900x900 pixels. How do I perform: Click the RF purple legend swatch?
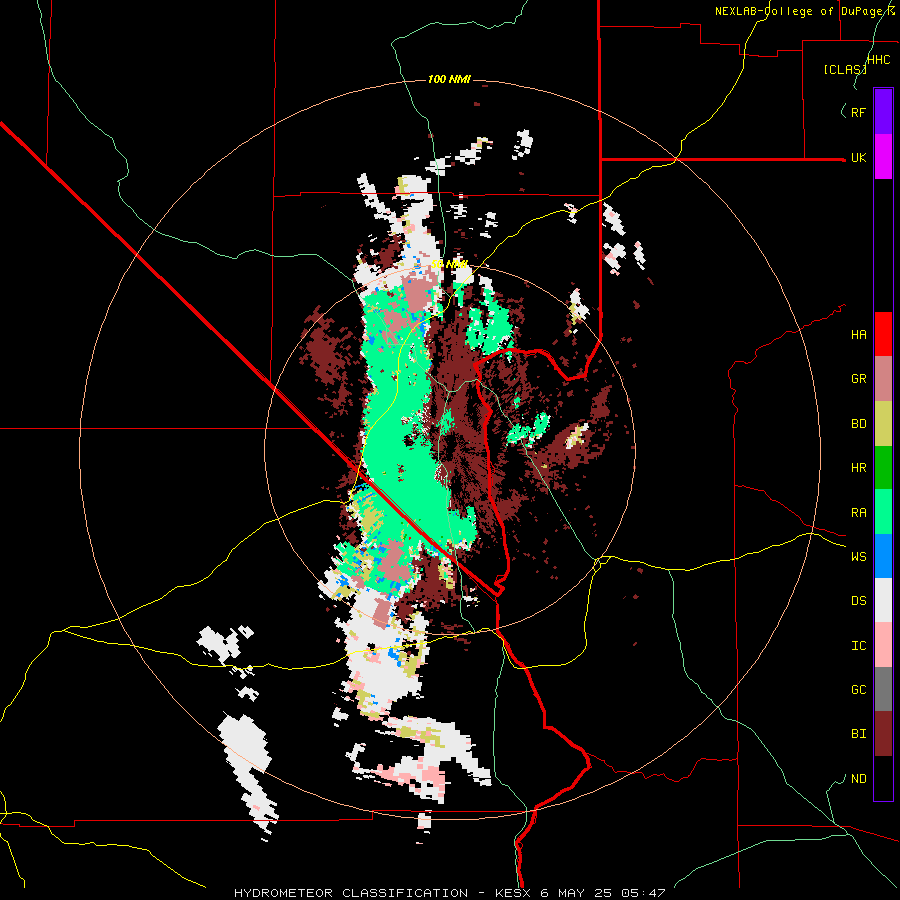tap(883, 112)
